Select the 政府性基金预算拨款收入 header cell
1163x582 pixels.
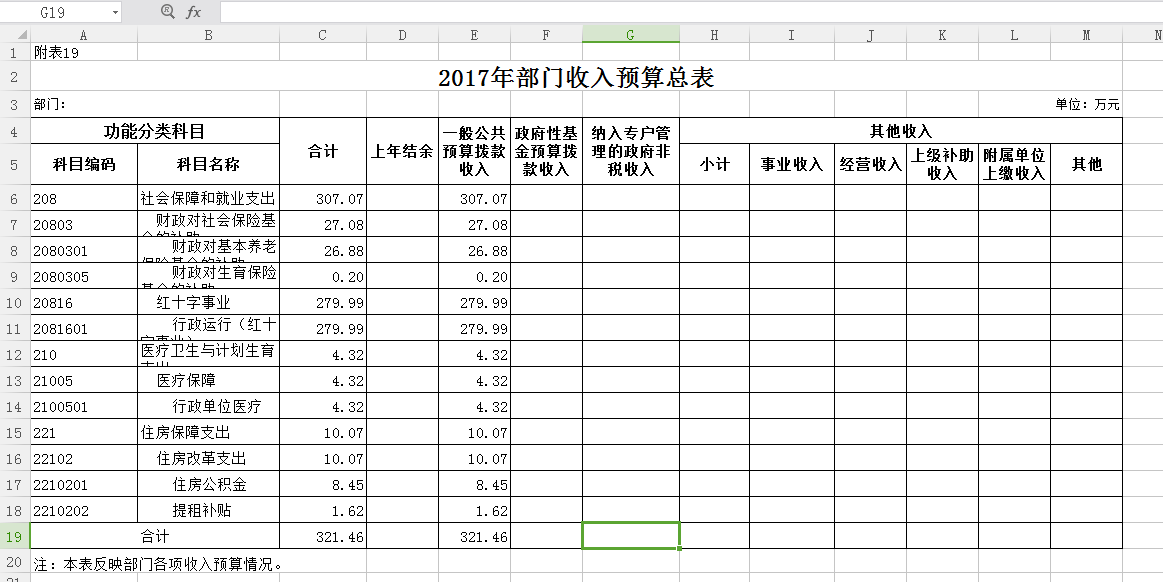546,151
